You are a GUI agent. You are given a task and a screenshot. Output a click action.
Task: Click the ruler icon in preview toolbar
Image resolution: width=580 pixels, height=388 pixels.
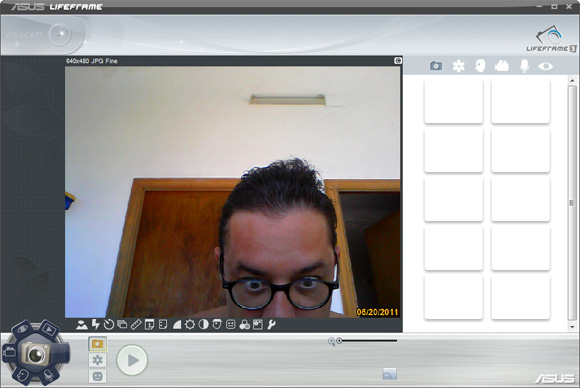[136, 324]
